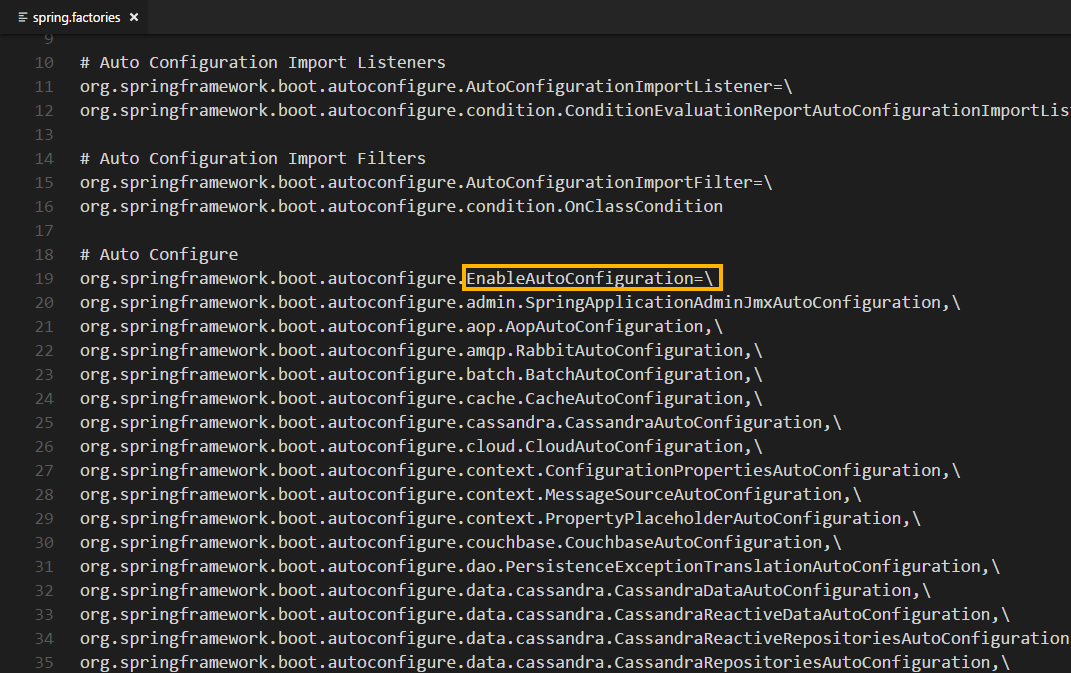
Task: Click the '# Auto Configuration Import Listeners' comment
Action: 262,62
